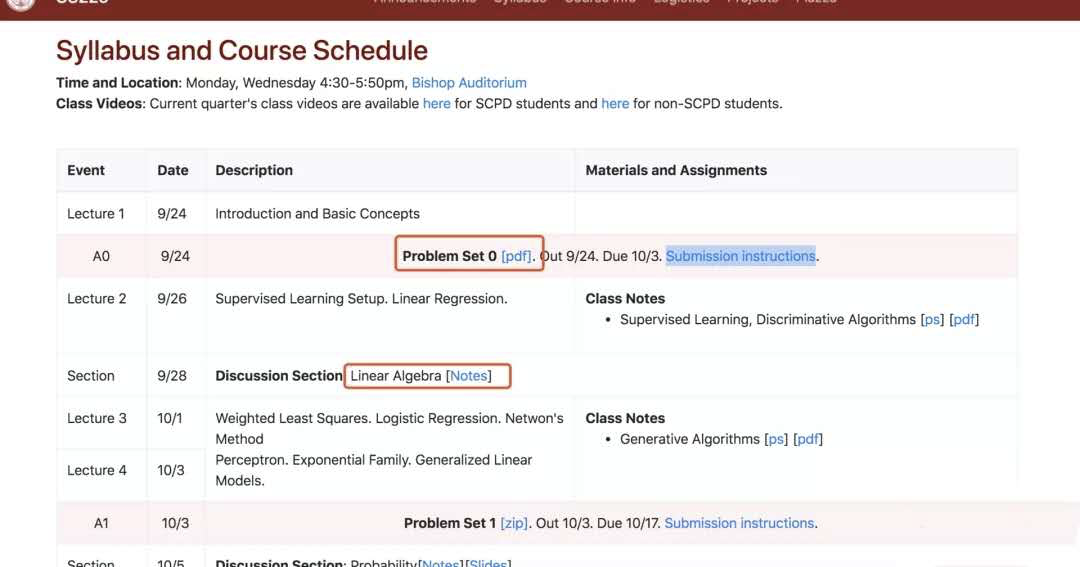The image size is (1080, 567).
Task: Open Supervised Learning notes pdf link
Action: click(964, 320)
